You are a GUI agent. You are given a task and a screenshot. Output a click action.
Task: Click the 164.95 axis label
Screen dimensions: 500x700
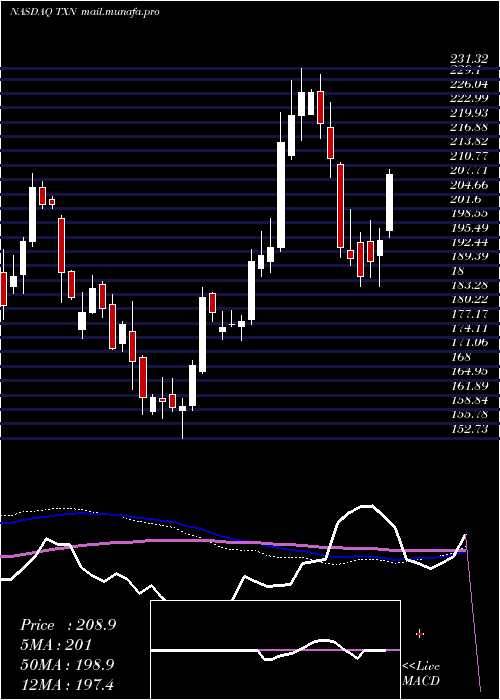[x=469, y=371]
